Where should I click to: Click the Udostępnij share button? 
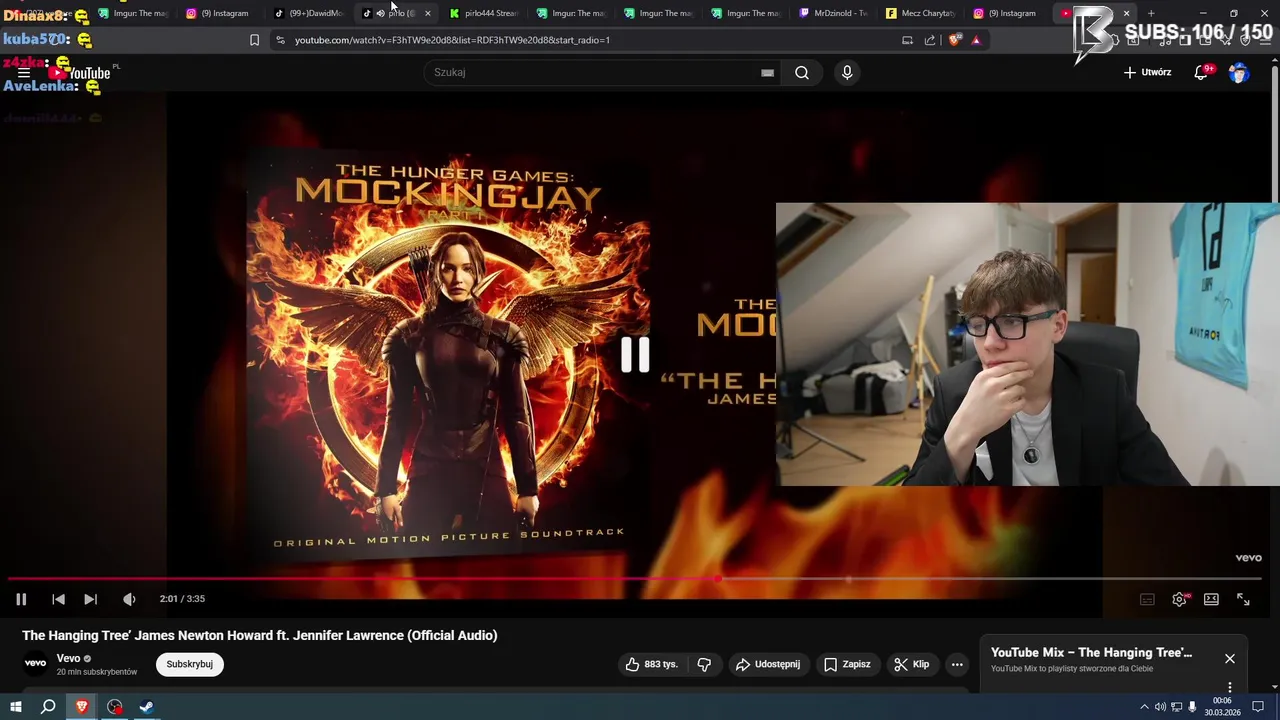click(x=767, y=664)
